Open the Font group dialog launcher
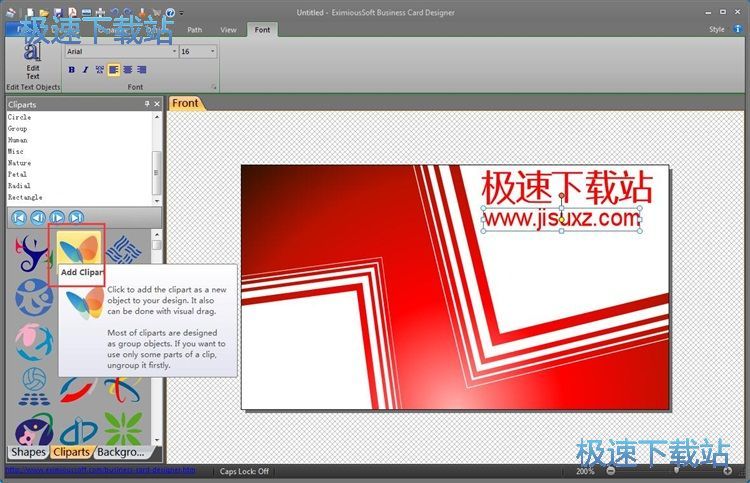Screen dimensions: 750x483 coord(214,87)
